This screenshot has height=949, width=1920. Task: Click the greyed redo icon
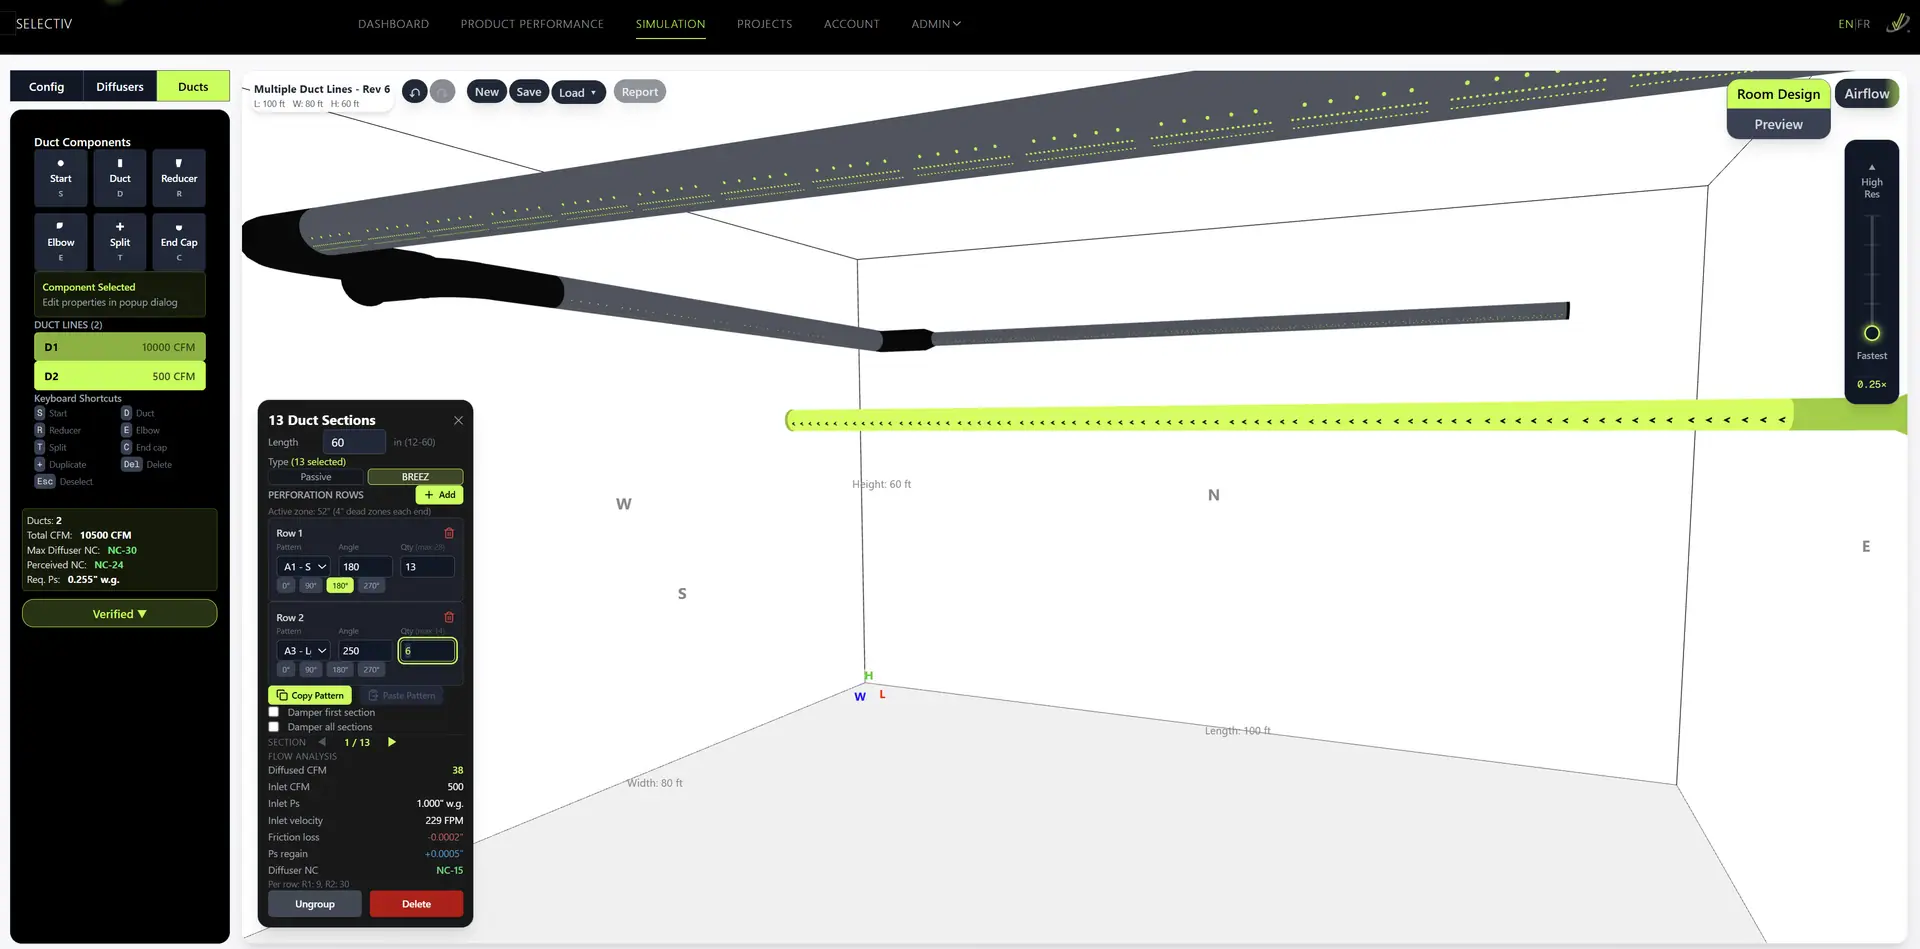[x=442, y=92]
